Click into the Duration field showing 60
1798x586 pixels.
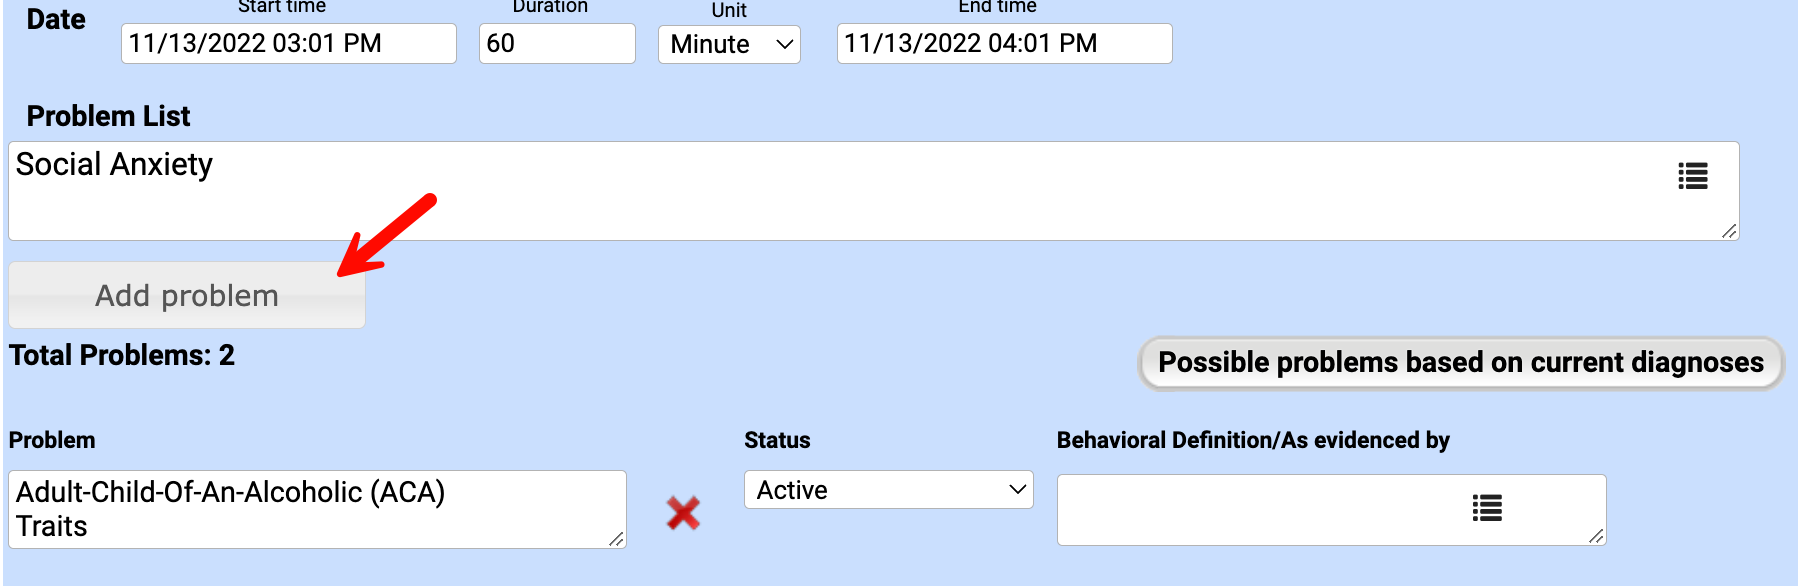556,44
